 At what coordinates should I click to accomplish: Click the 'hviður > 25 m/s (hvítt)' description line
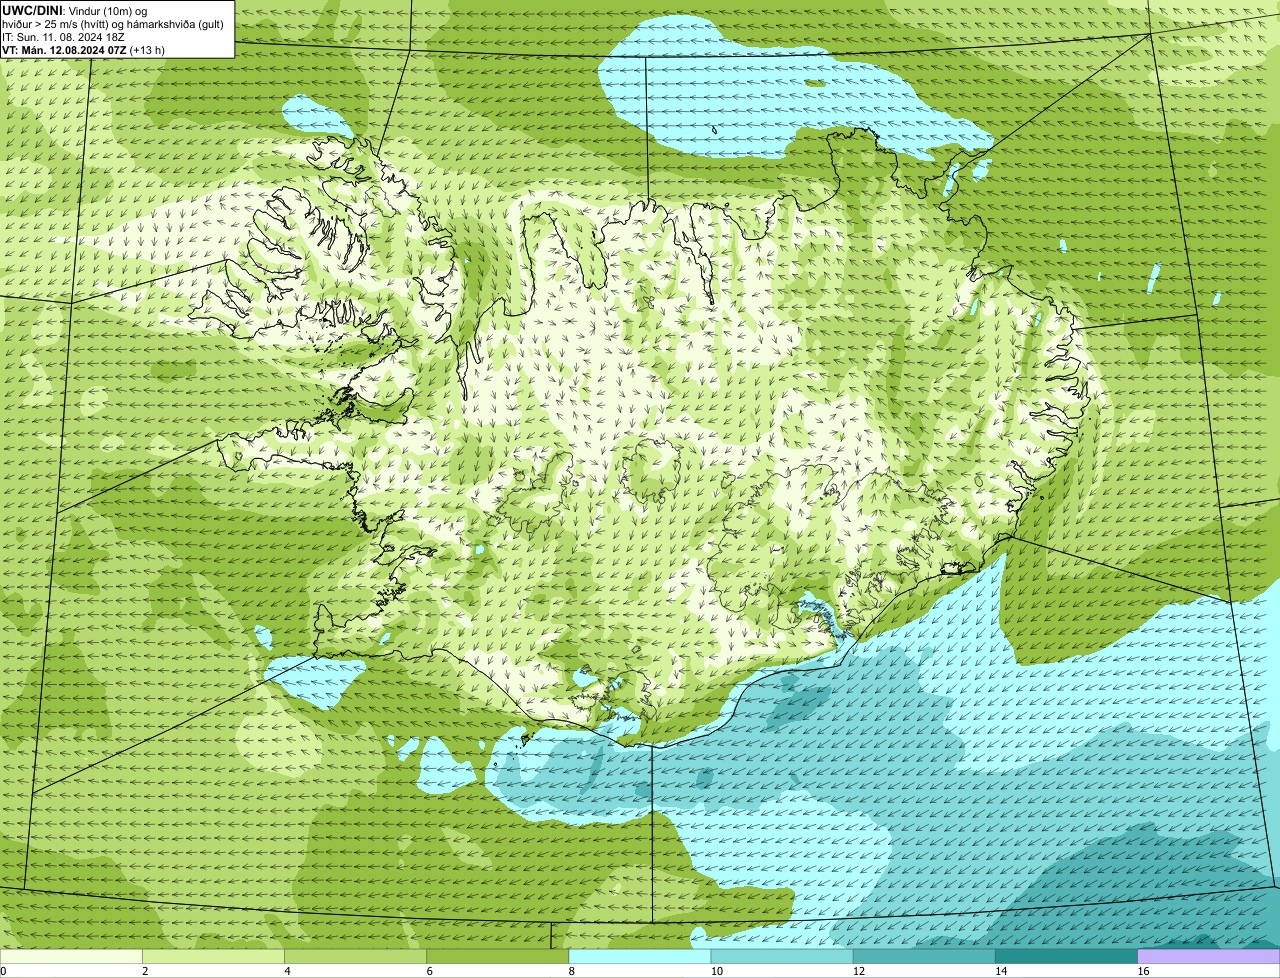pyautogui.click(x=113, y=24)
